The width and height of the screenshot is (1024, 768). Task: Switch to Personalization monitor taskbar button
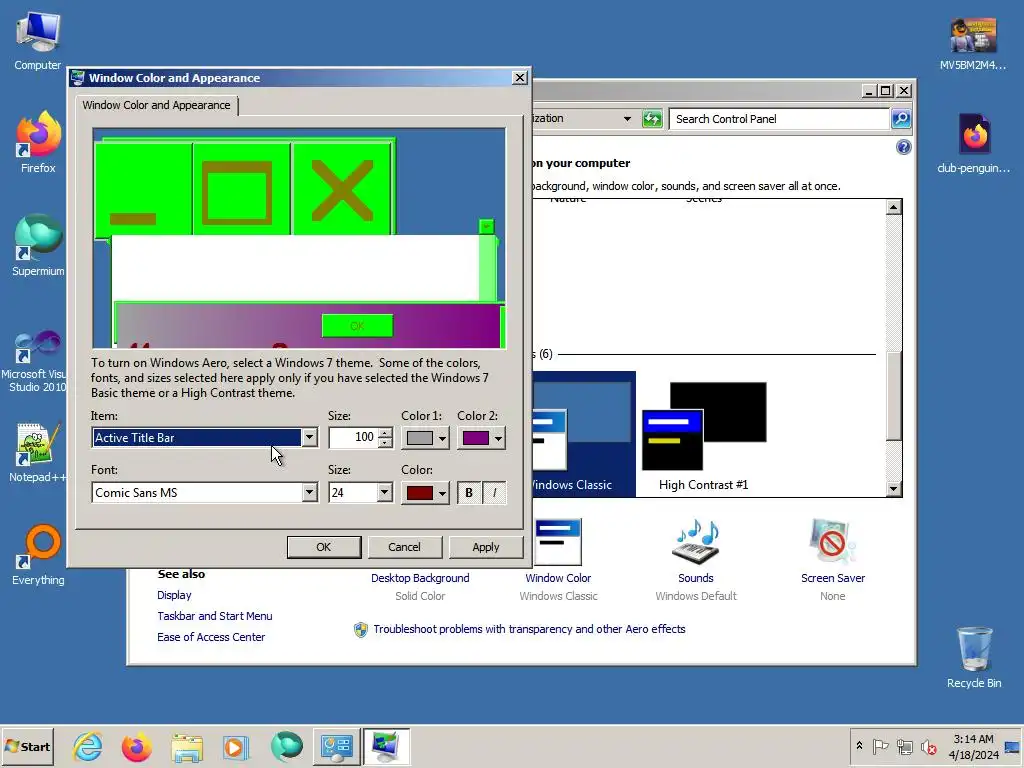[x=386, y=746]
